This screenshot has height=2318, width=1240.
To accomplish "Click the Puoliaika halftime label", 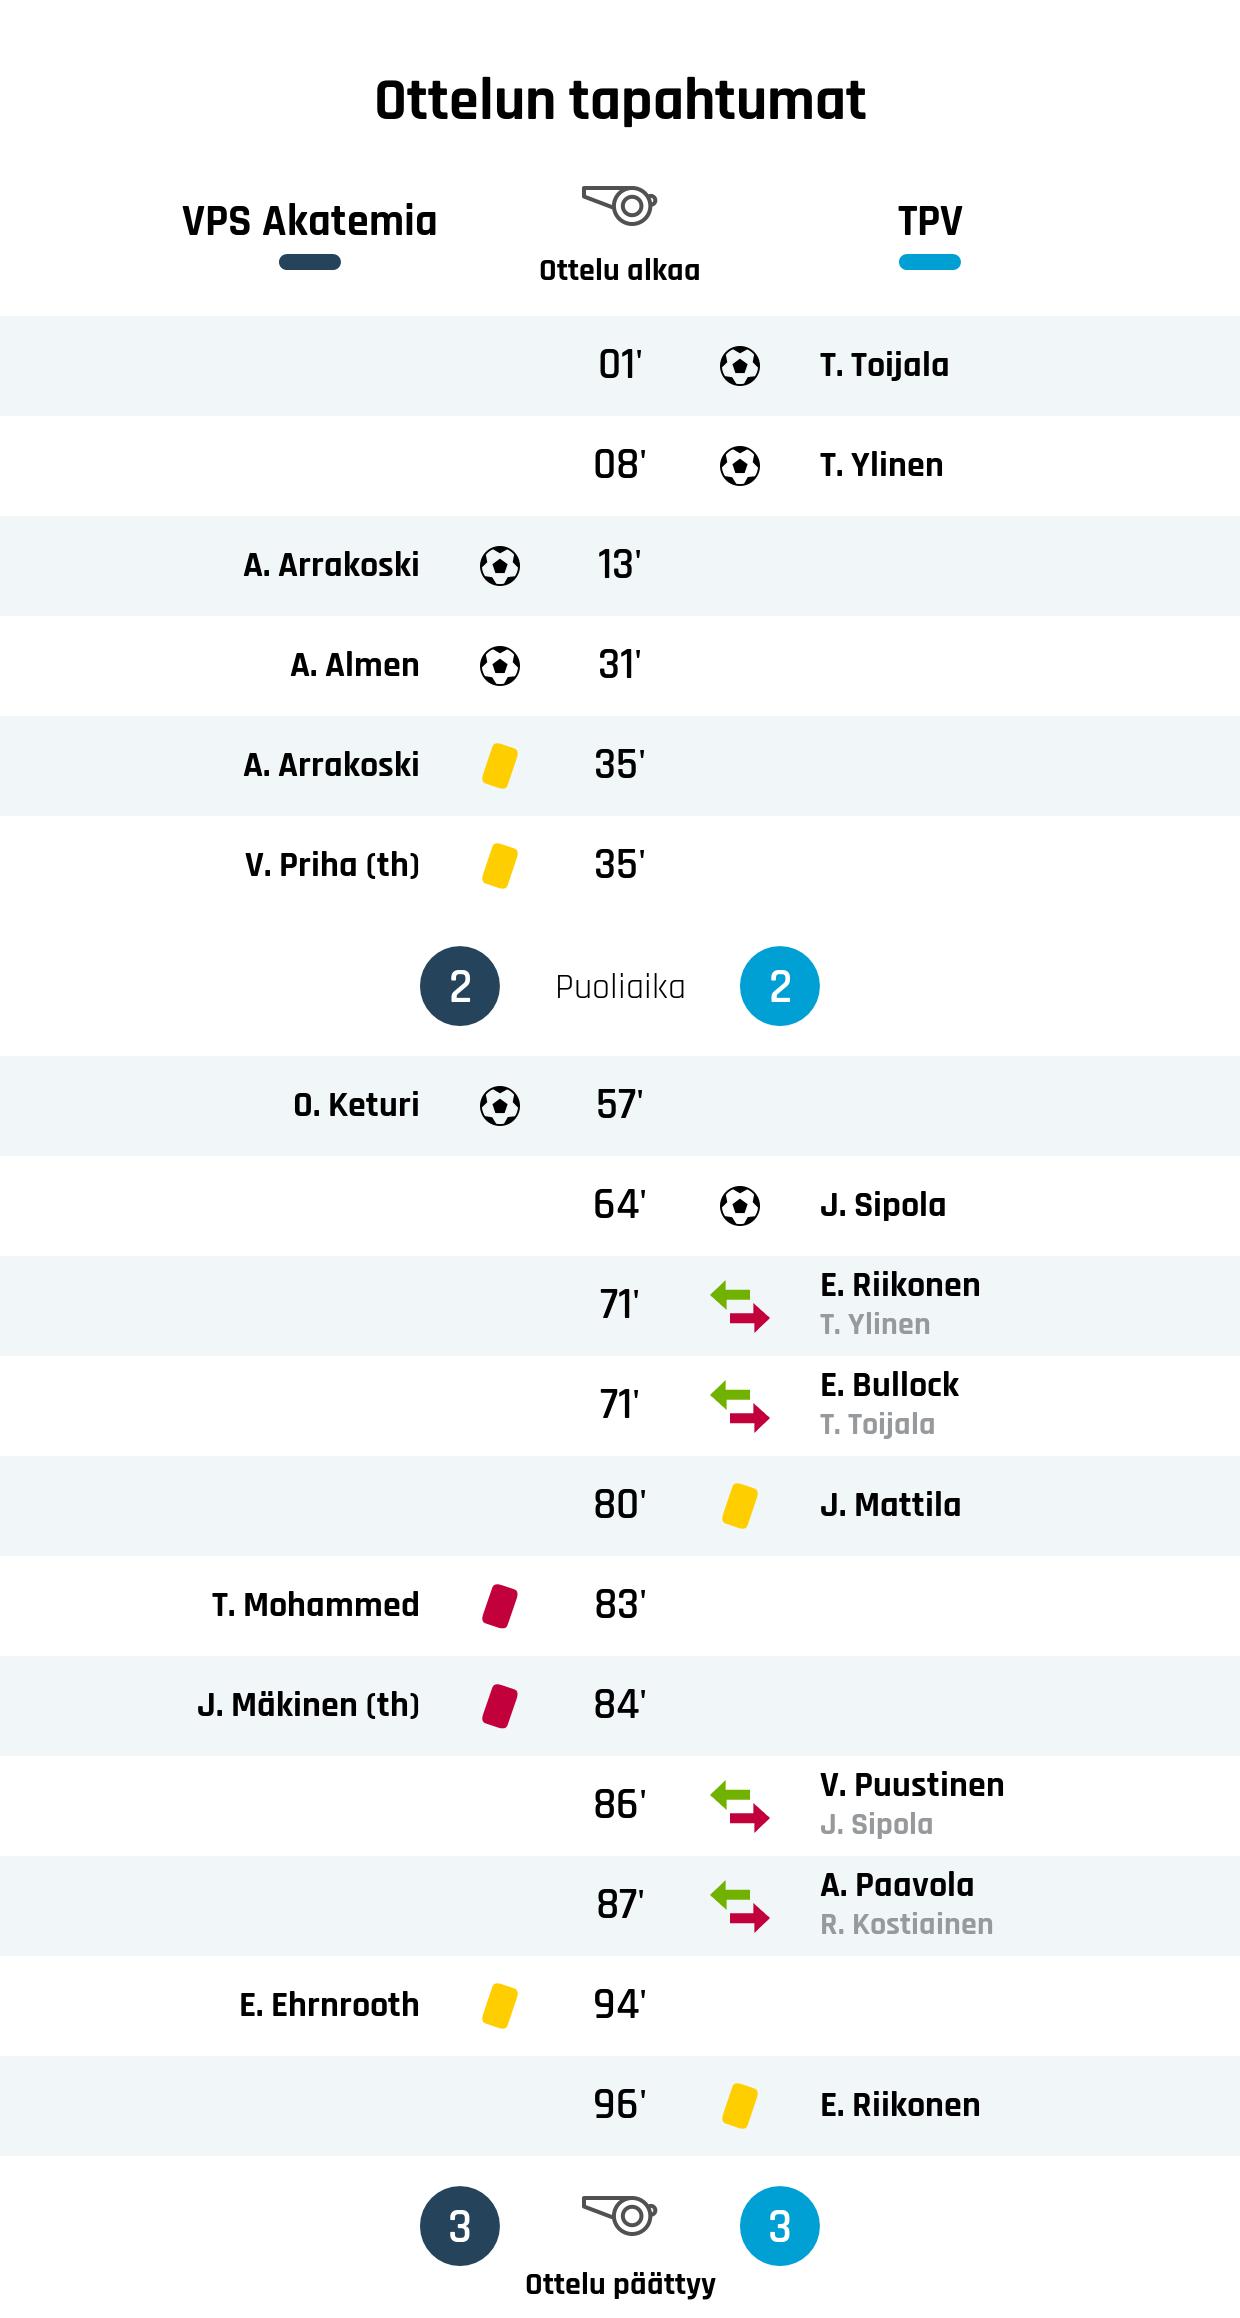I will [620, 987].
